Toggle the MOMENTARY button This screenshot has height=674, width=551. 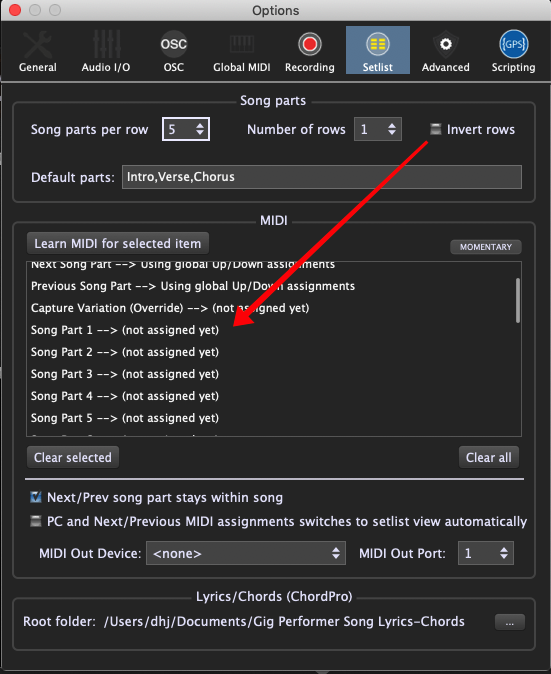[x=486, y=247]
